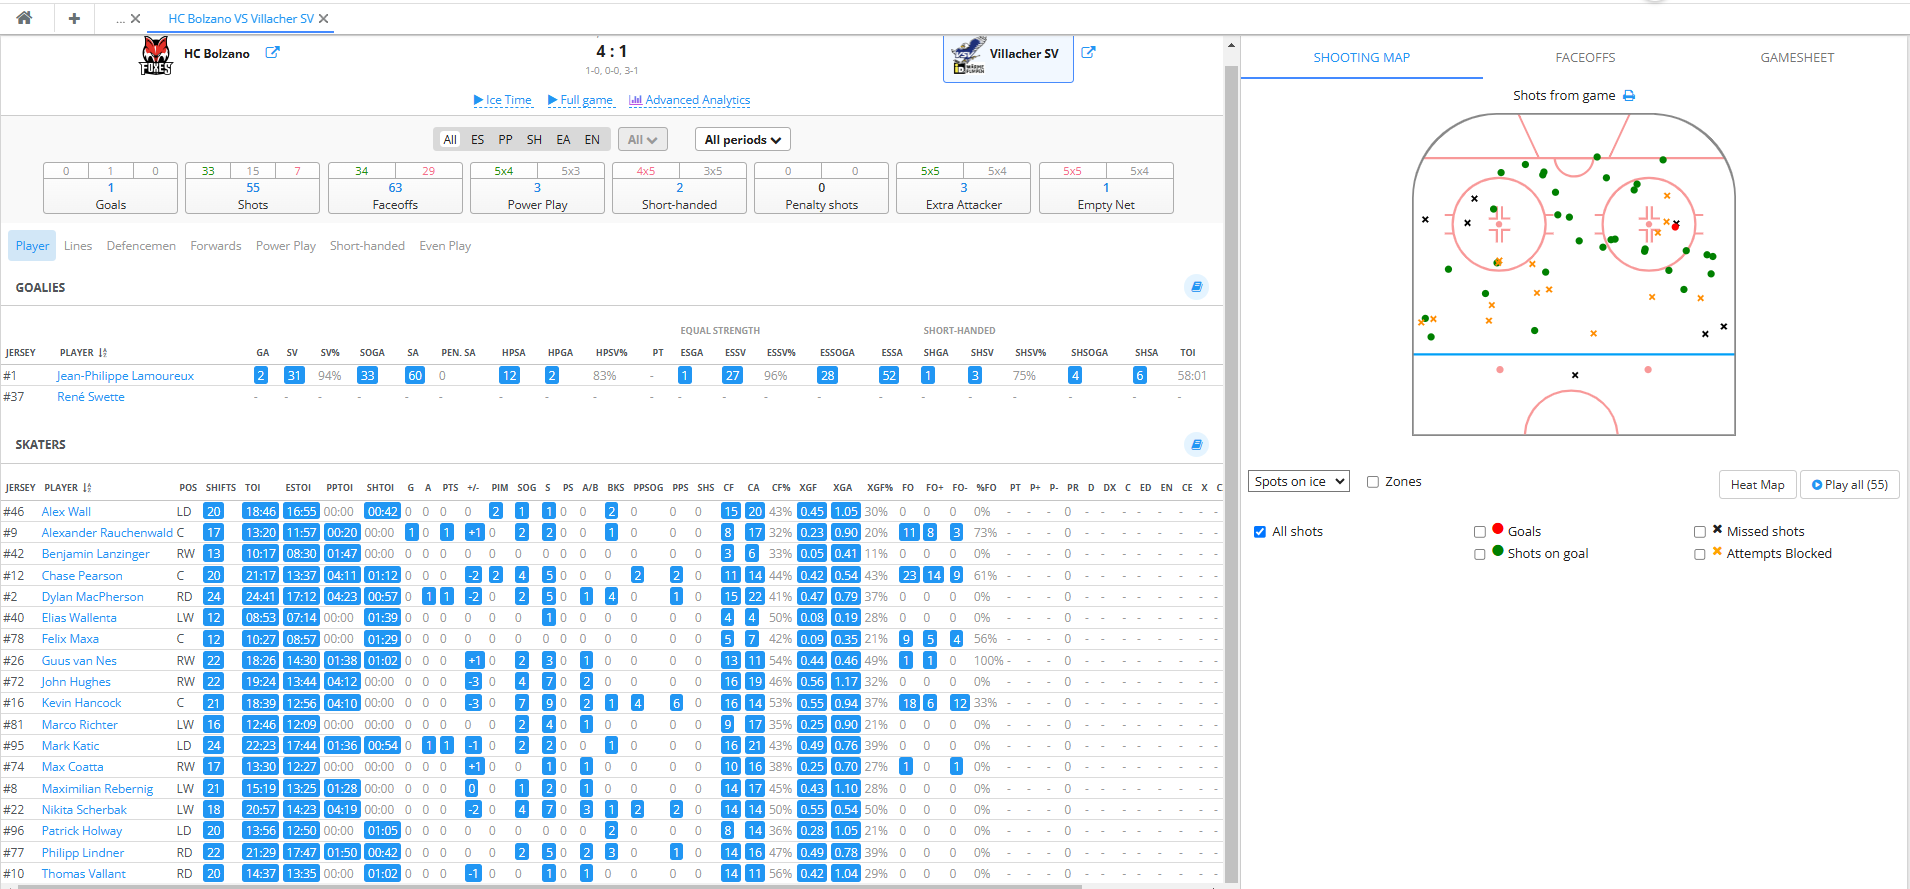Open the All periods dropdown

point(742,140)
